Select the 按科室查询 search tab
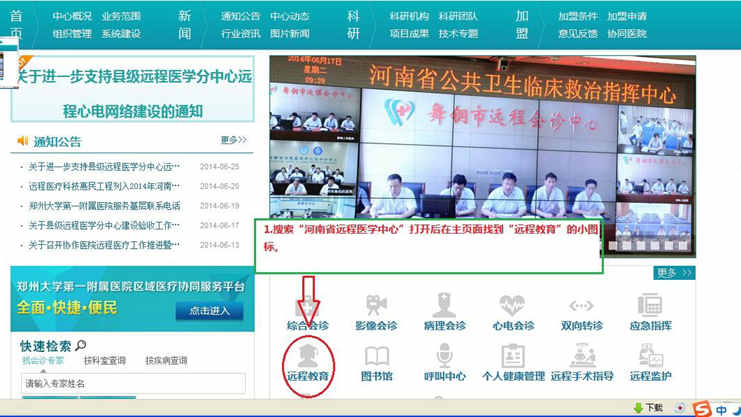The width and height of the screenshot is (741, 417). (105, 361)
